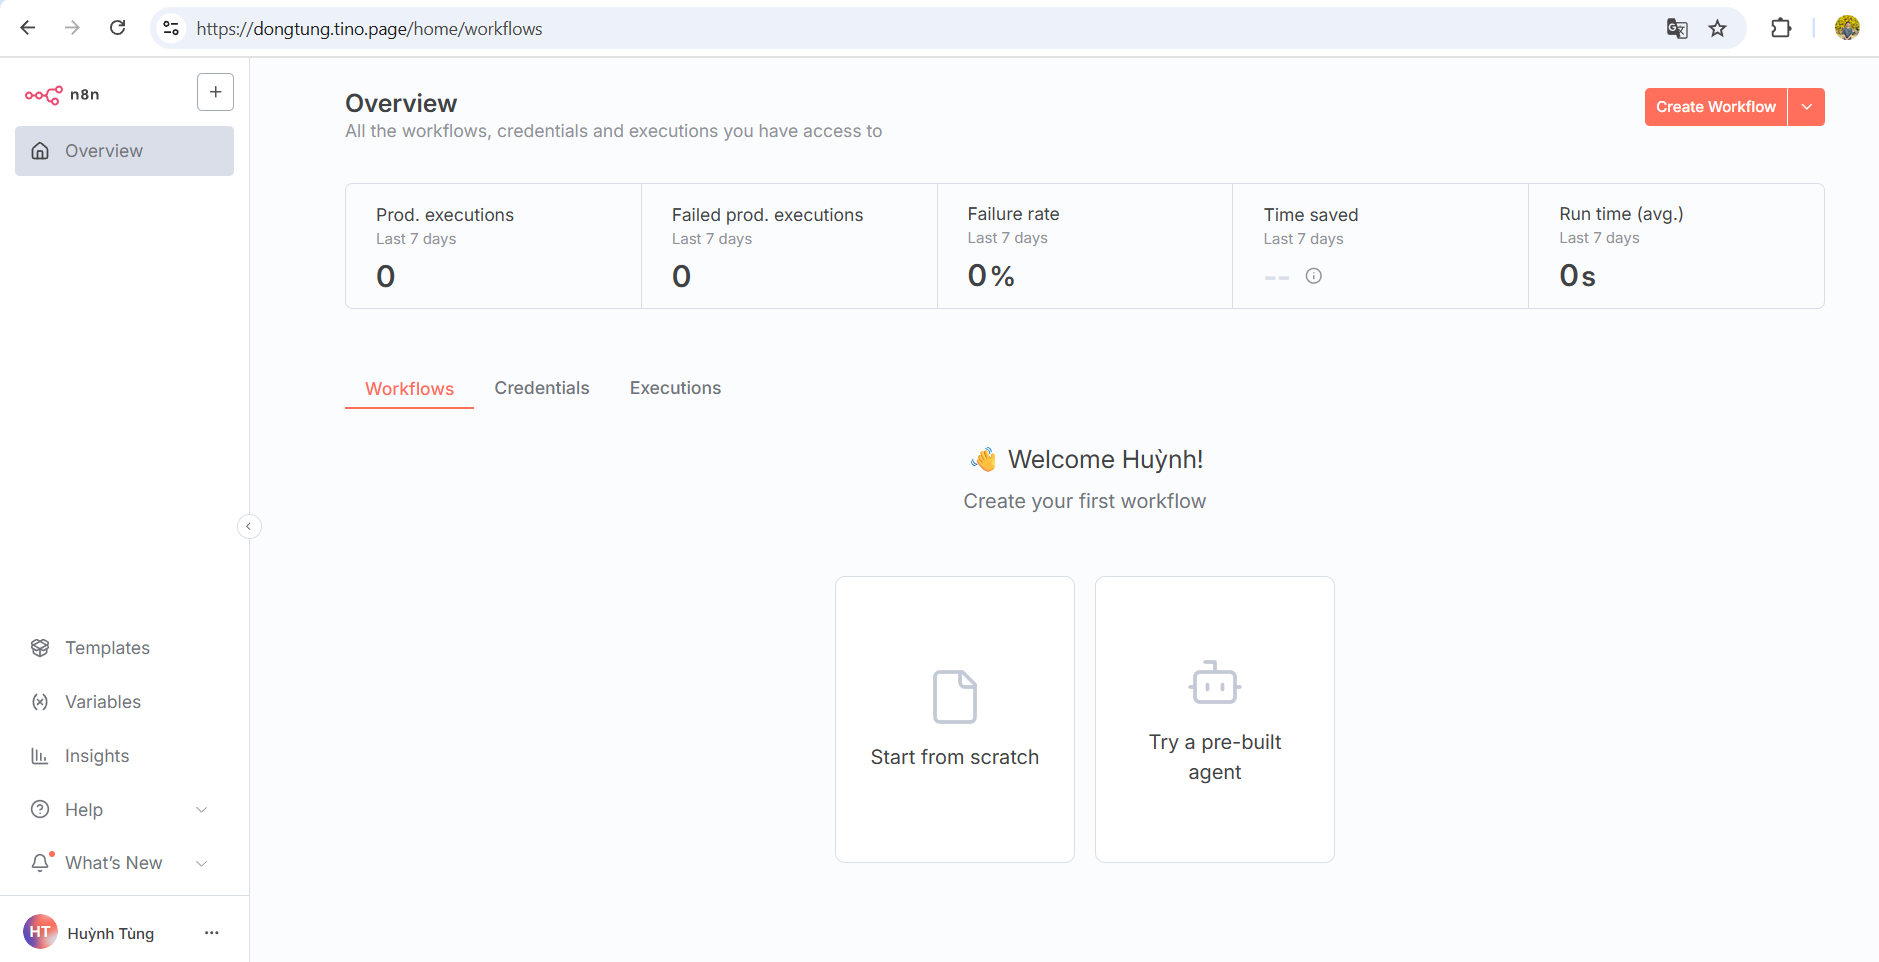
Task: Click the n8n logo in sidebar
Action: tap(62, 95)
